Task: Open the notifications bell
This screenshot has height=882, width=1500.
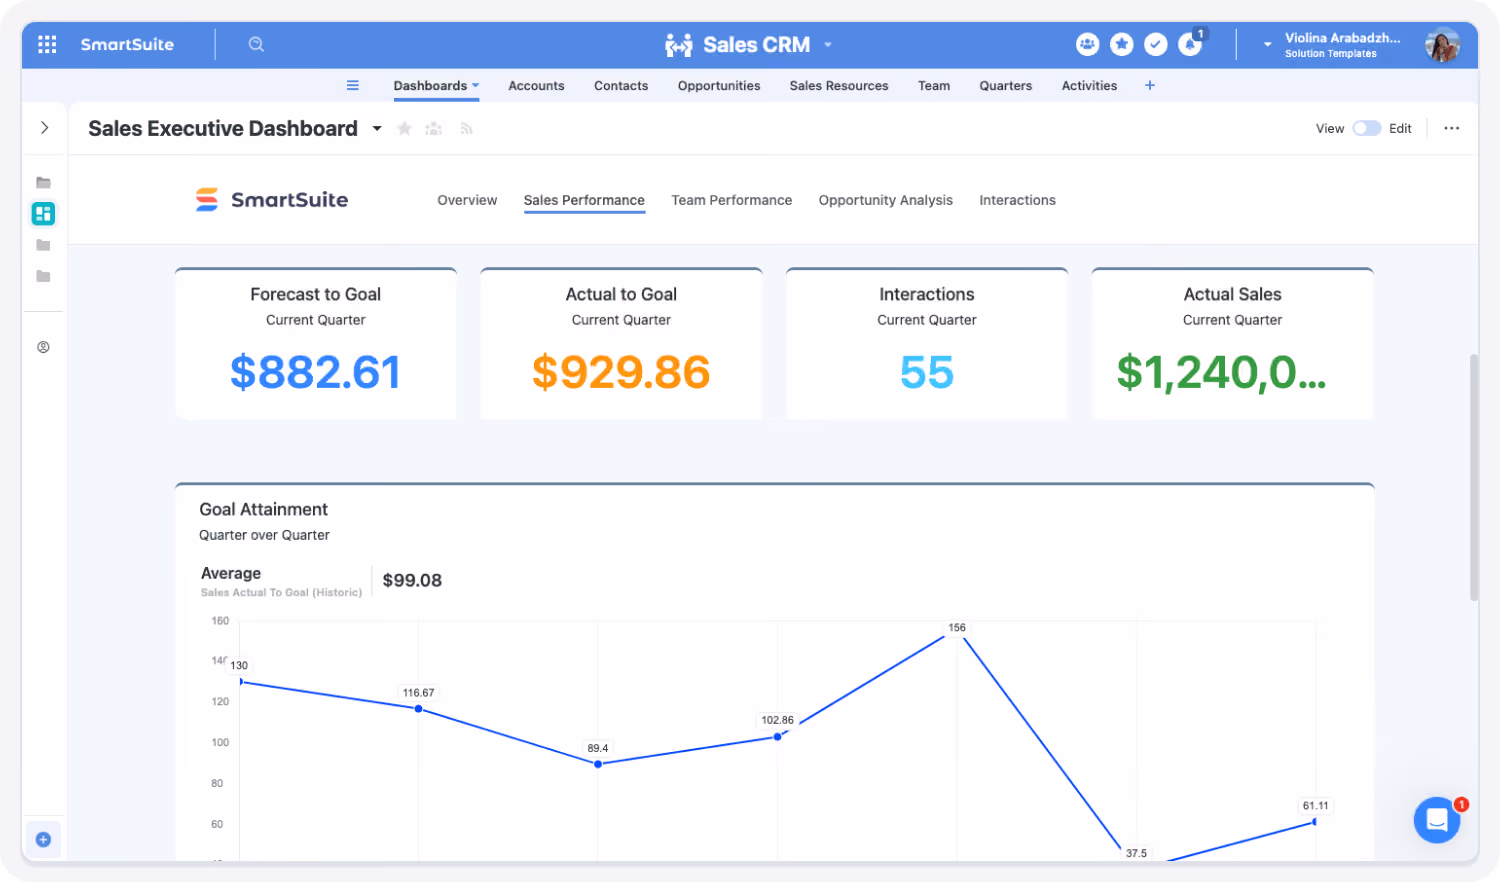Action: point(1190,44)
